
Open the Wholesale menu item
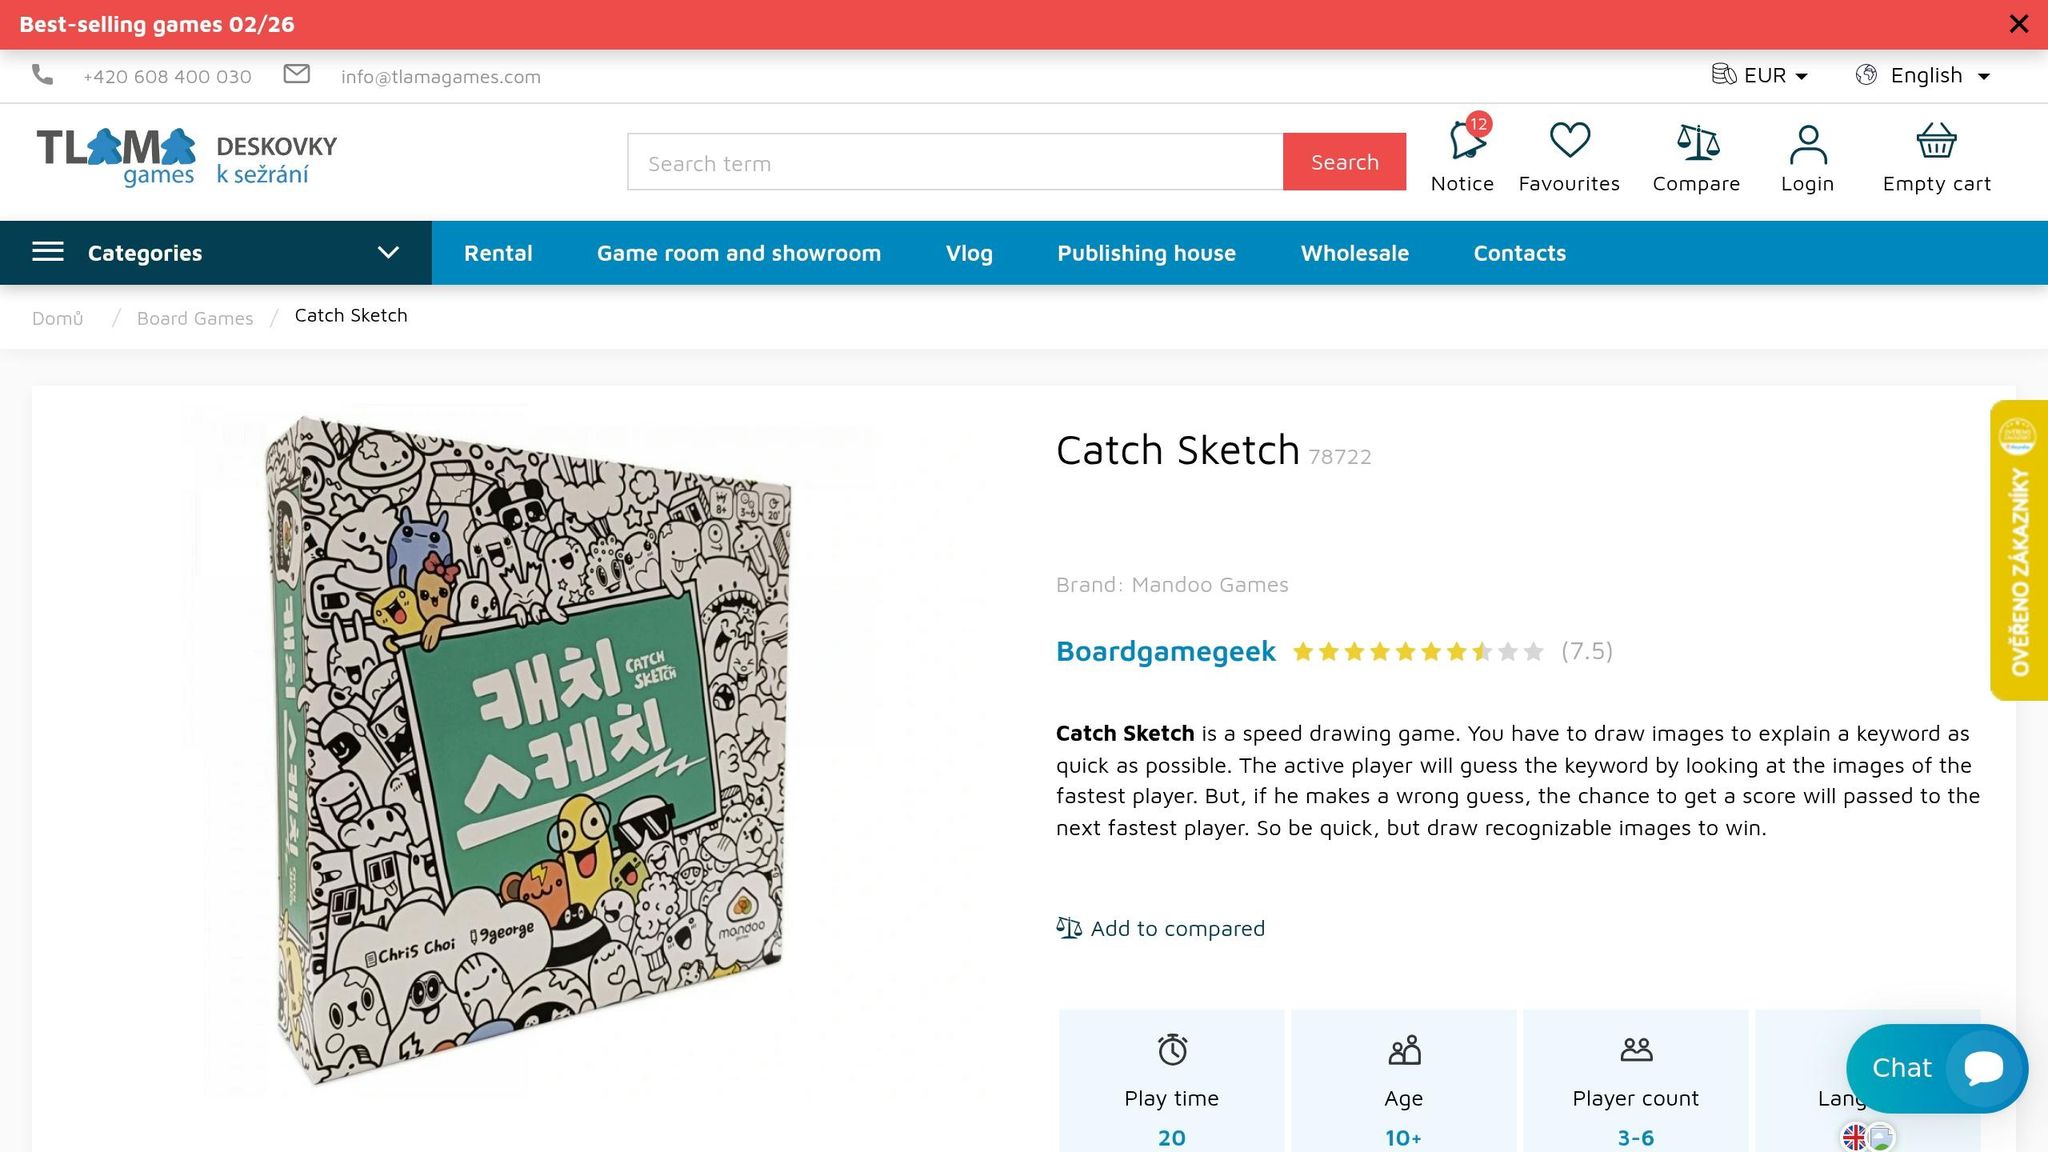coord(1354,253)
